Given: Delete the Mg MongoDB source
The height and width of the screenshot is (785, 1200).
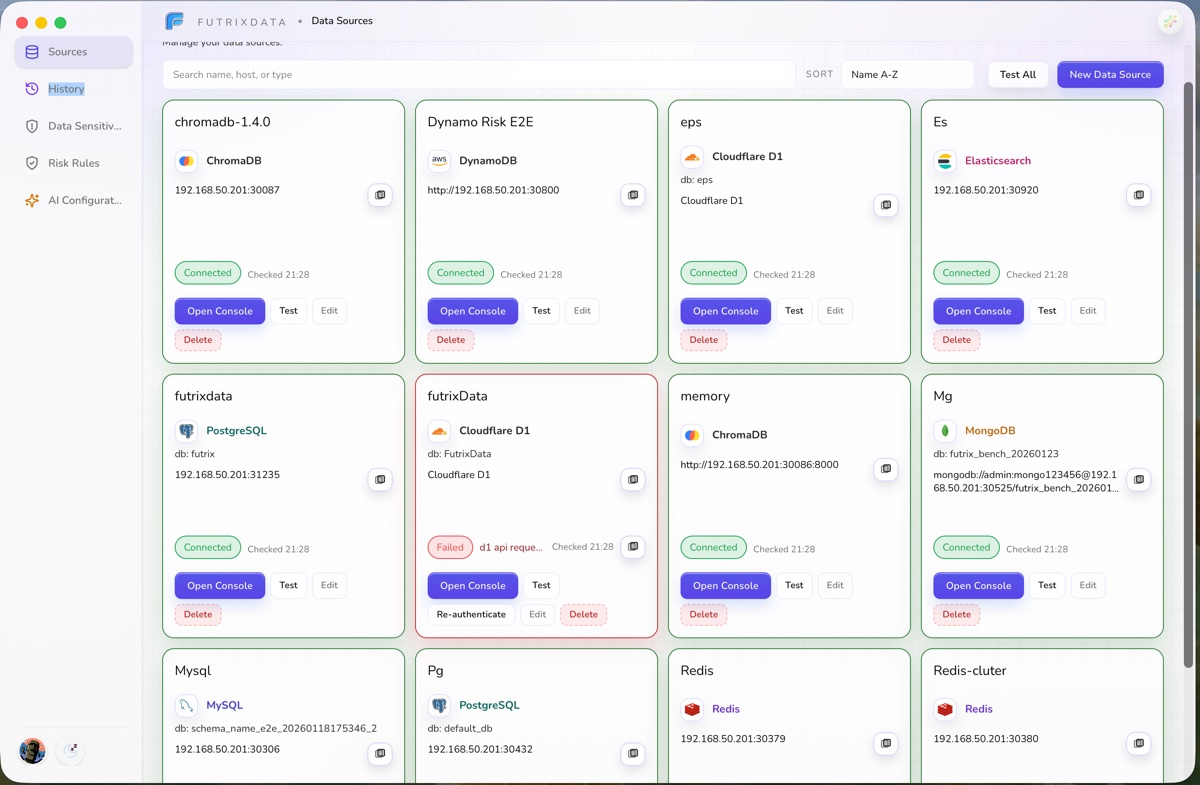Looking at the screenshot, I should [957, 615].
